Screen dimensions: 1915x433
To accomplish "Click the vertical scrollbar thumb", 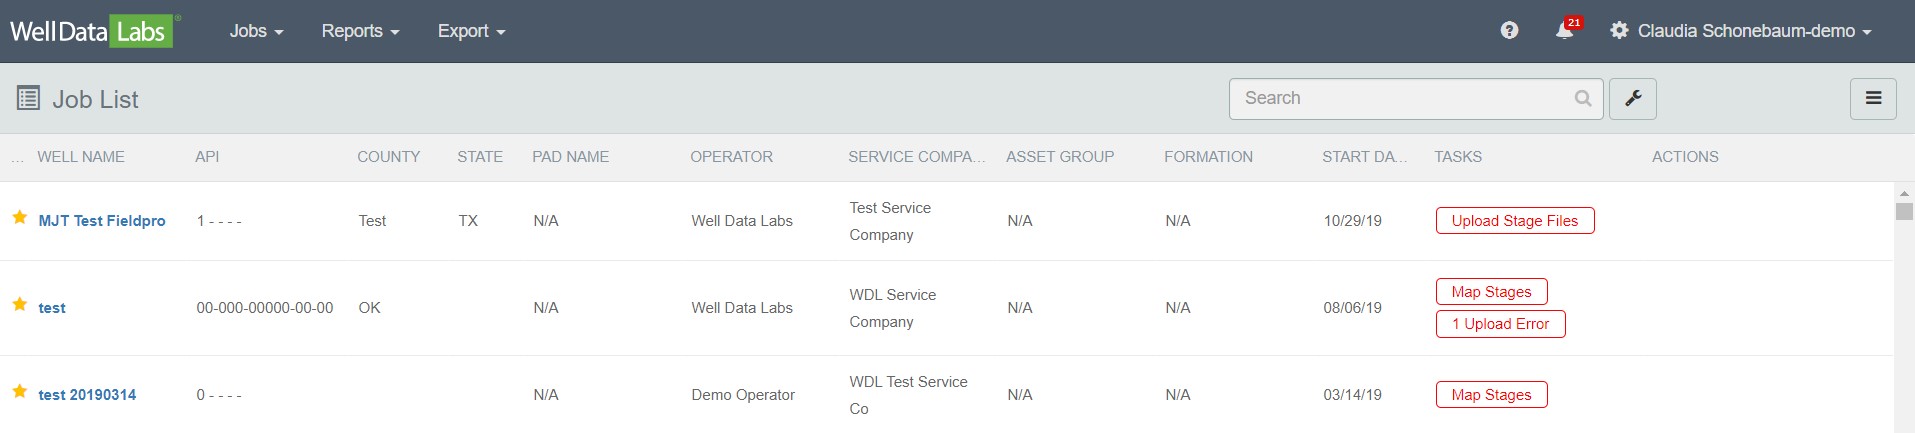I will coord(1904,211).
